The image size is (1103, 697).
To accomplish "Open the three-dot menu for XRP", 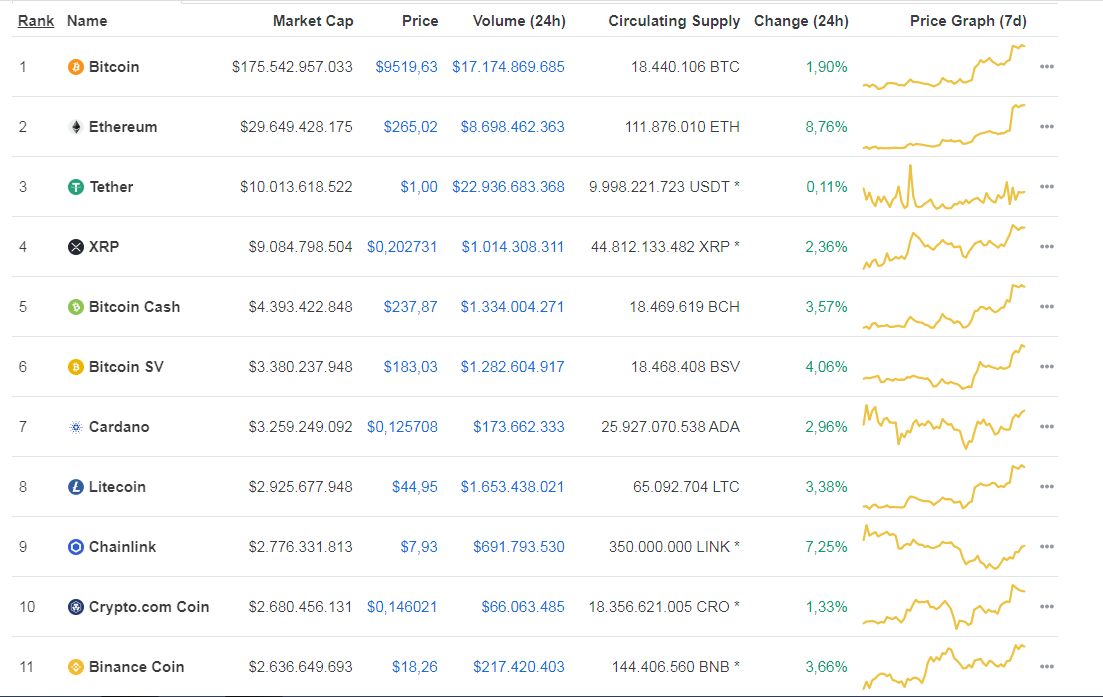I will pyautogui.click(x=1047, y=247).
